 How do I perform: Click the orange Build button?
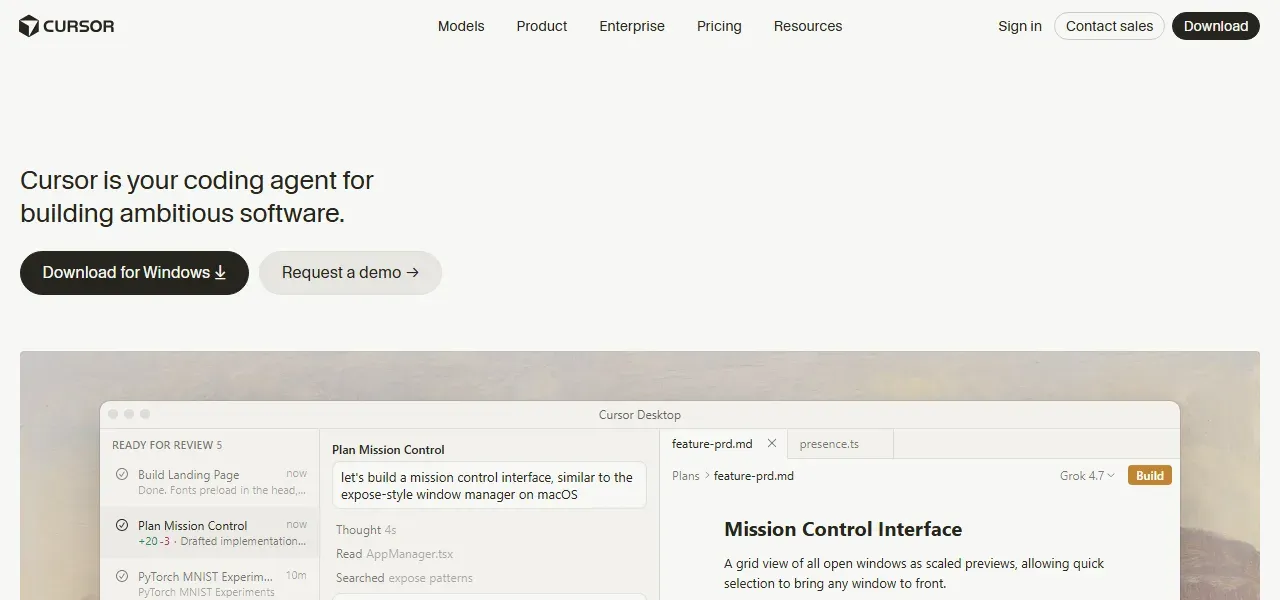[1150, 476]
